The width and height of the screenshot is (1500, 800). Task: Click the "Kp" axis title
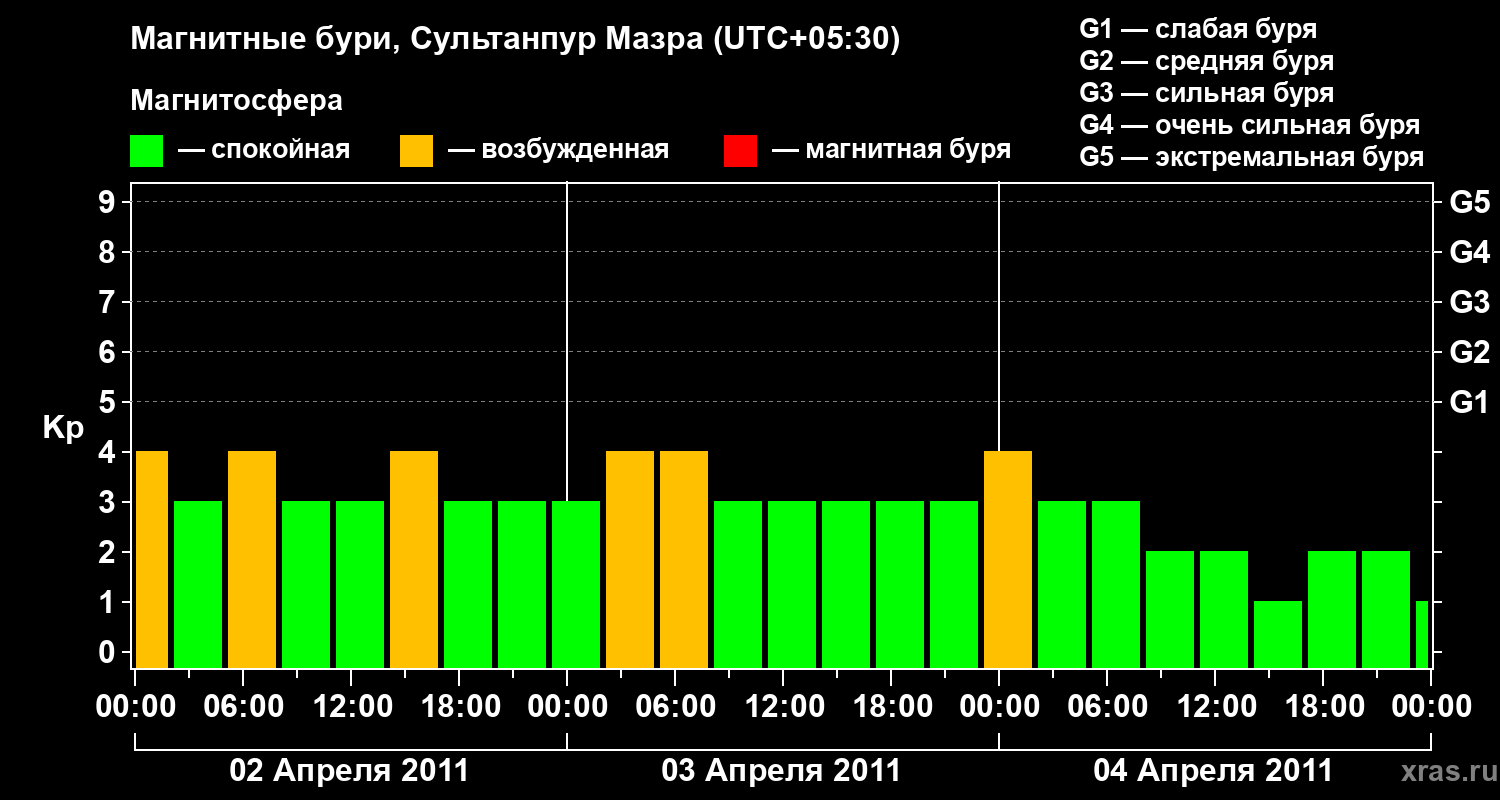pos(63,428)
